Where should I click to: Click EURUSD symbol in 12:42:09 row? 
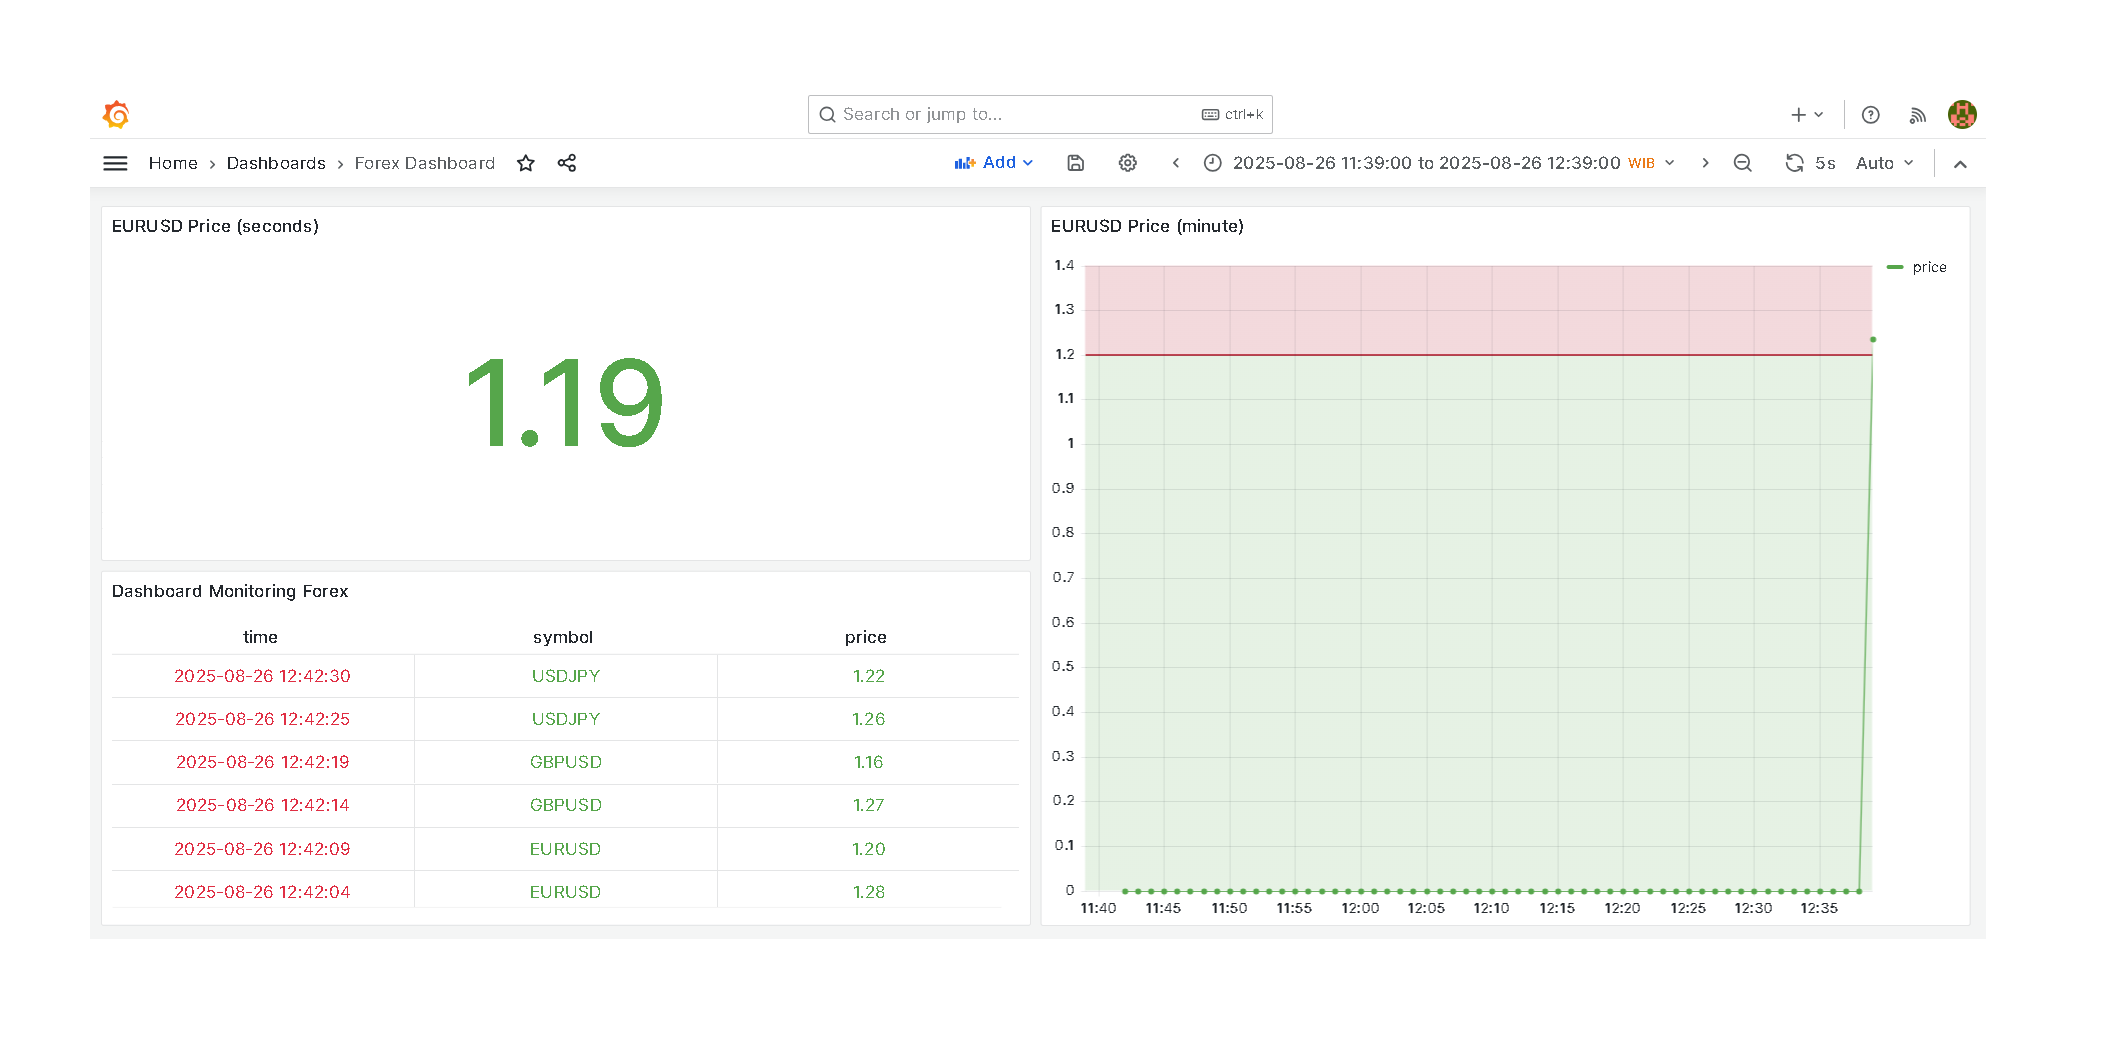point(566,849)
